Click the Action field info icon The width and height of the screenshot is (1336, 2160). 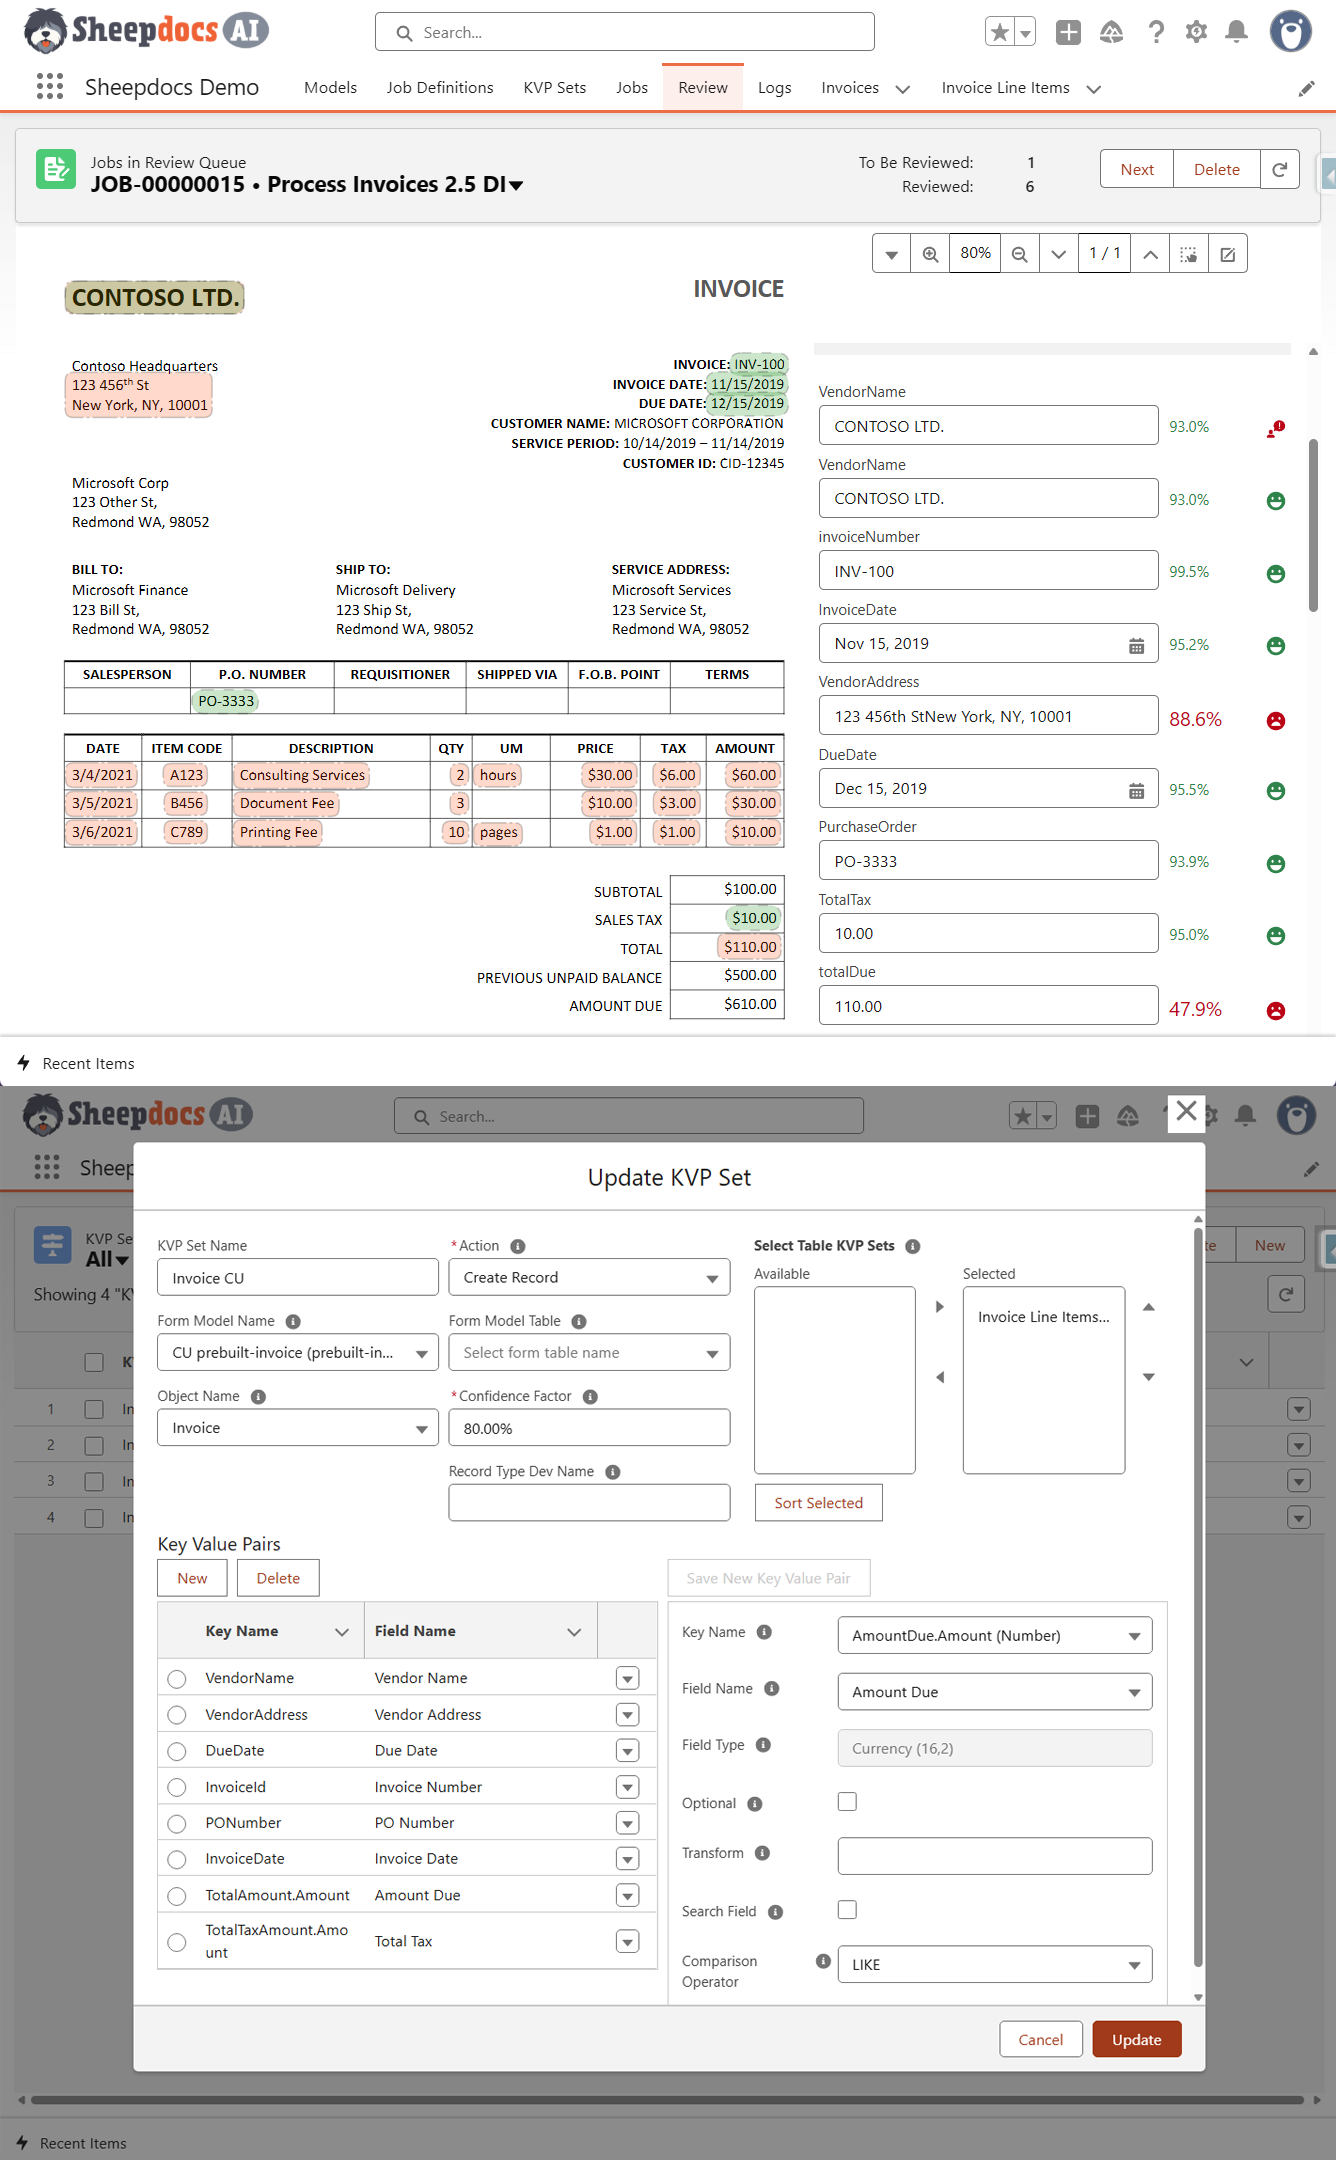click(517, 1246)
